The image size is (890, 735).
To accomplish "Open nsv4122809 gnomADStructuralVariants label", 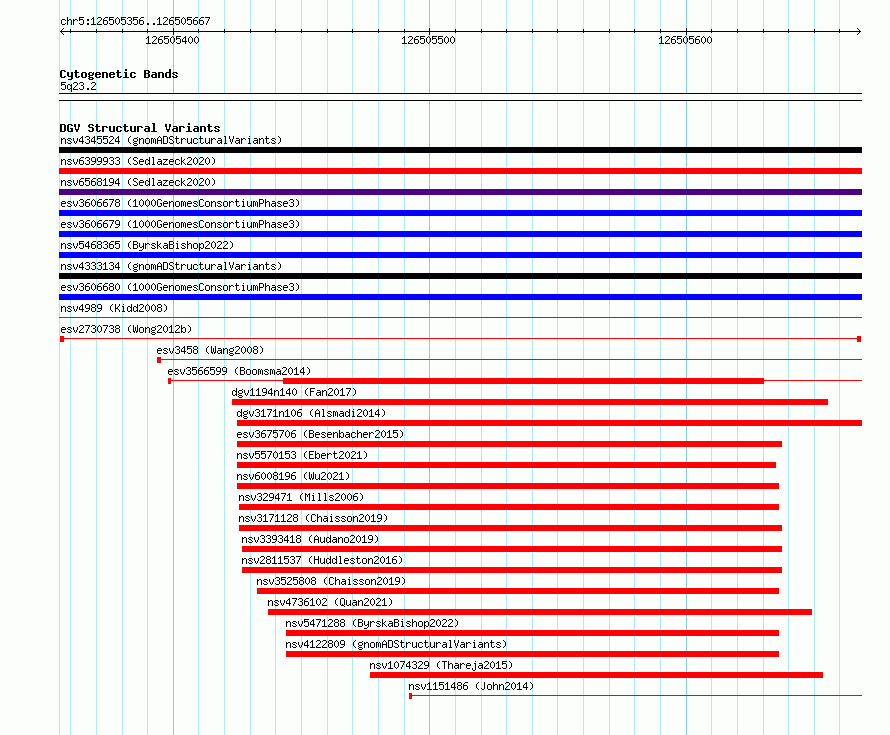I will pos(396,644).
